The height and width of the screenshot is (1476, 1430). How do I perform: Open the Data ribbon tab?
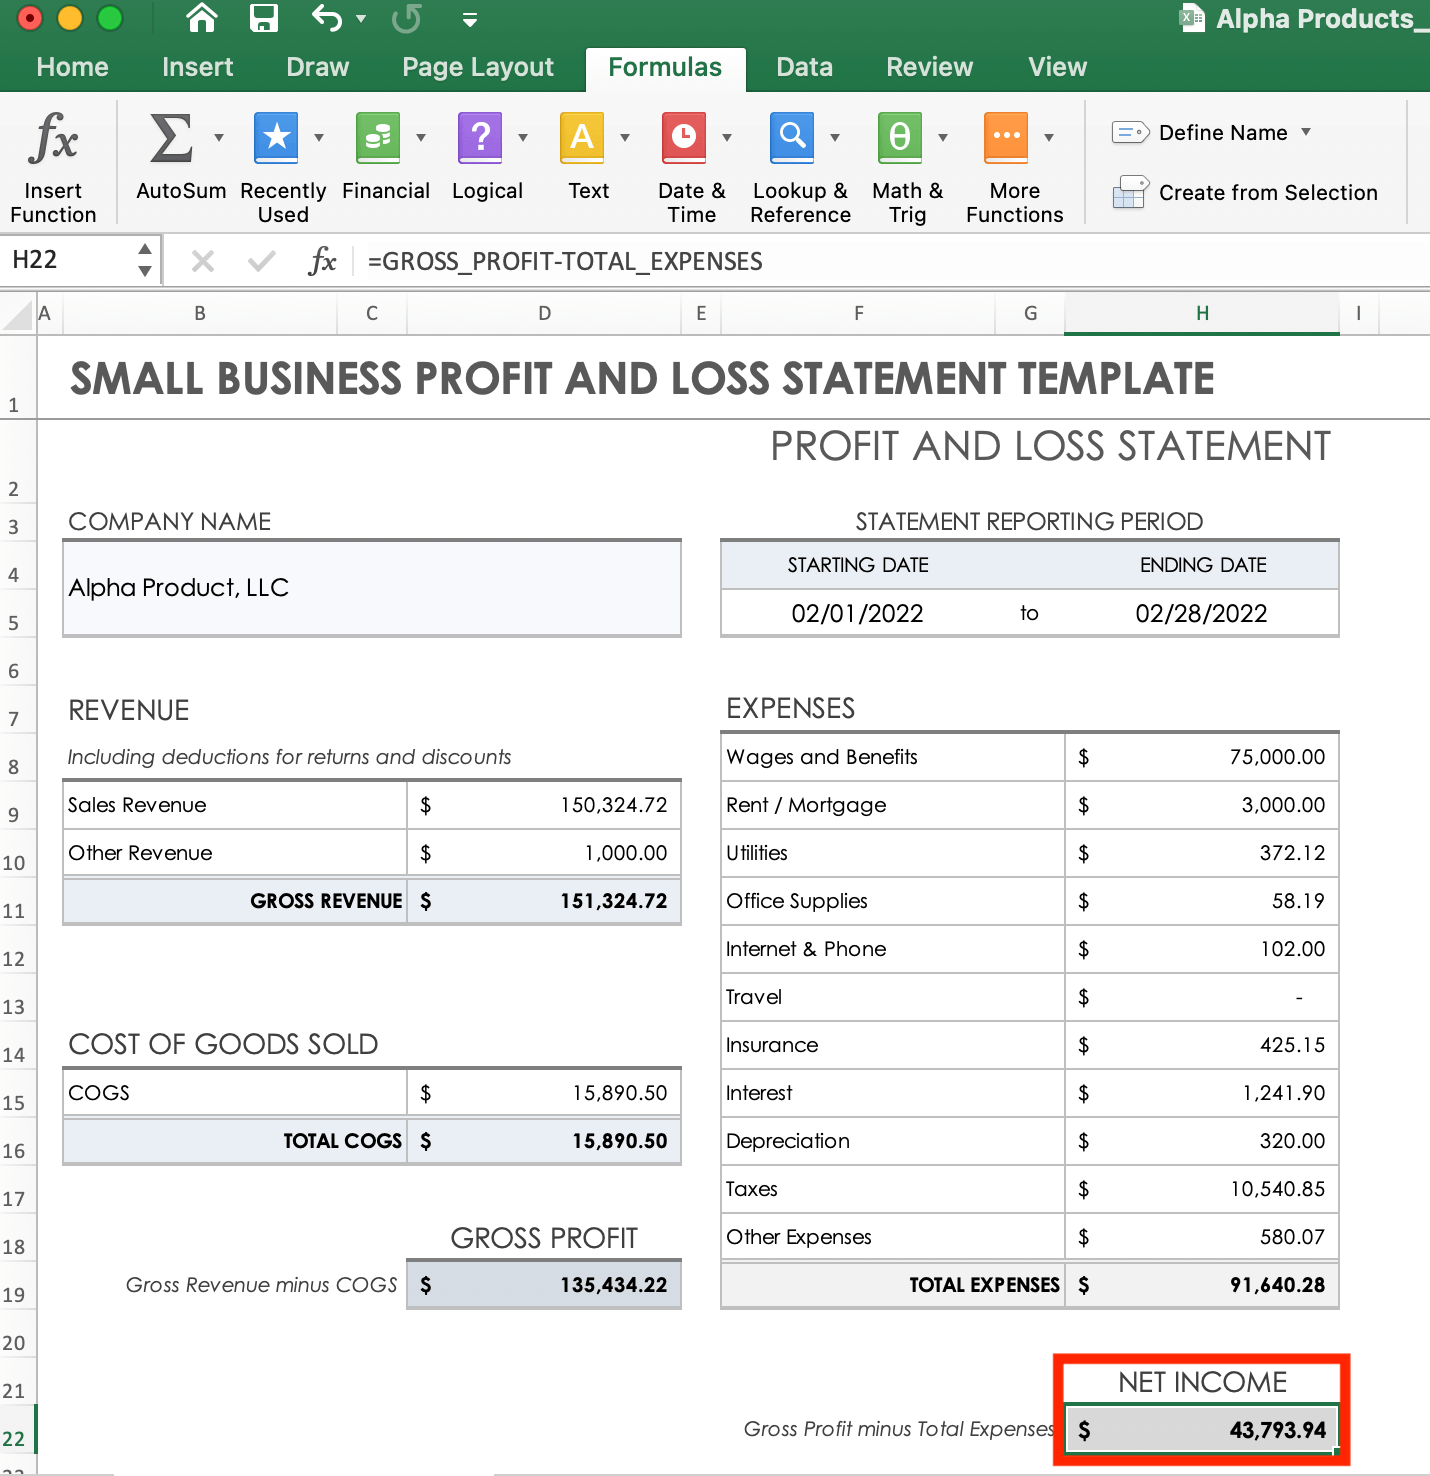[804, 67]
